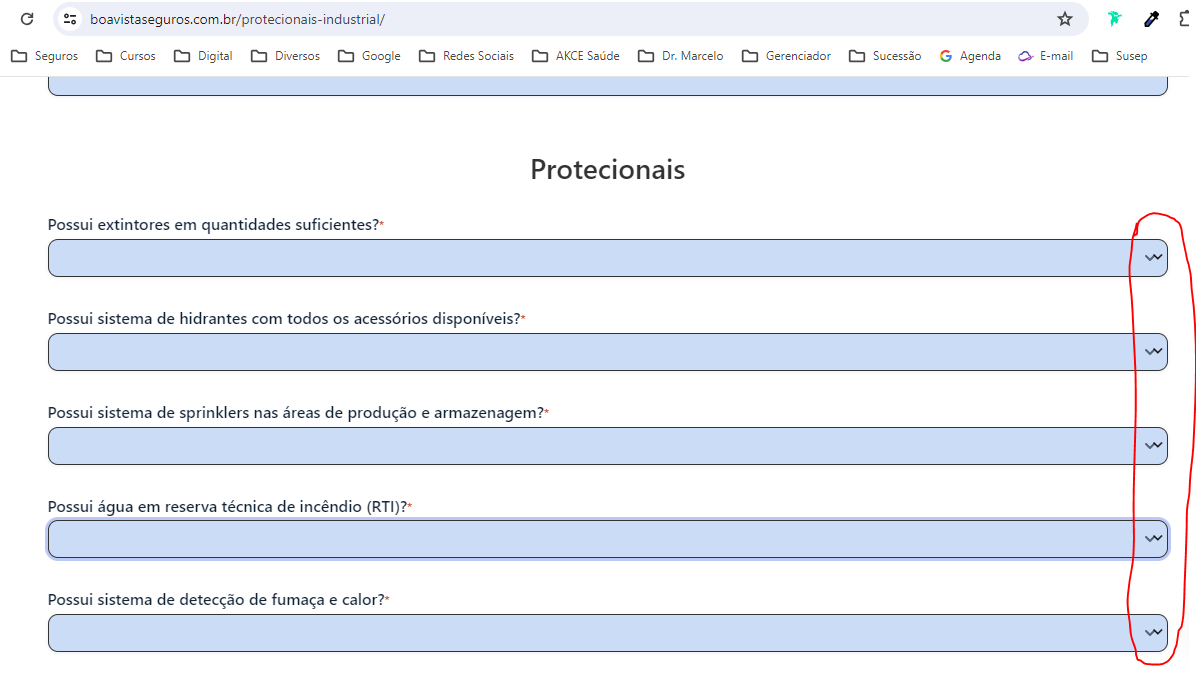
Task: Reload the page with the refresh icon
Action: 27,19
